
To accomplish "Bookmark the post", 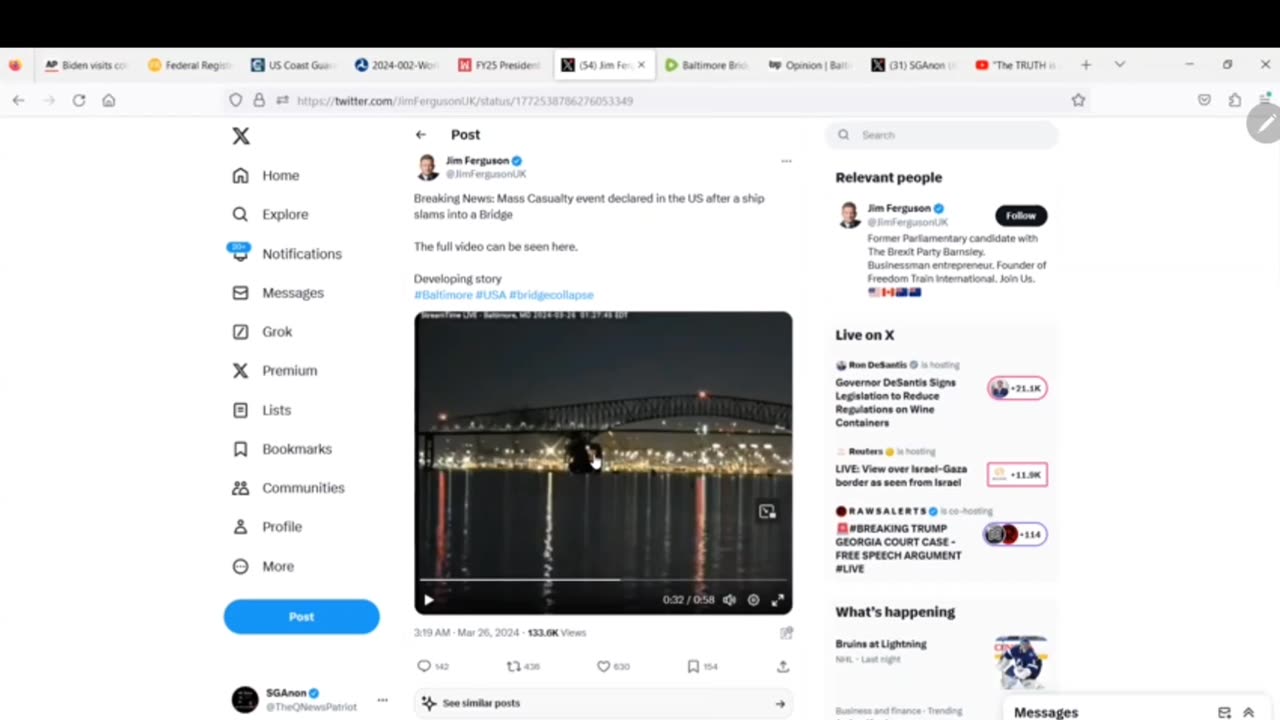I will (x=693, y=666).
